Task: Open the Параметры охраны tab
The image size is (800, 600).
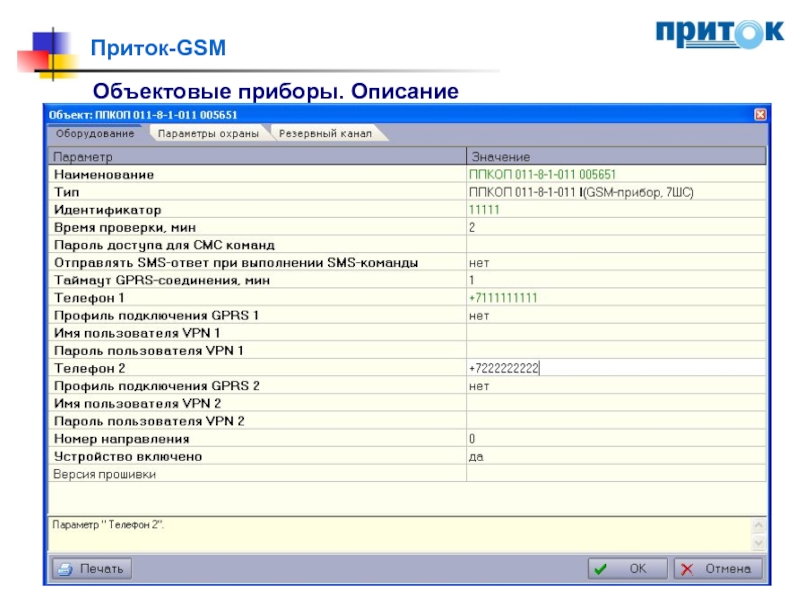Action: tap(208, 133)
